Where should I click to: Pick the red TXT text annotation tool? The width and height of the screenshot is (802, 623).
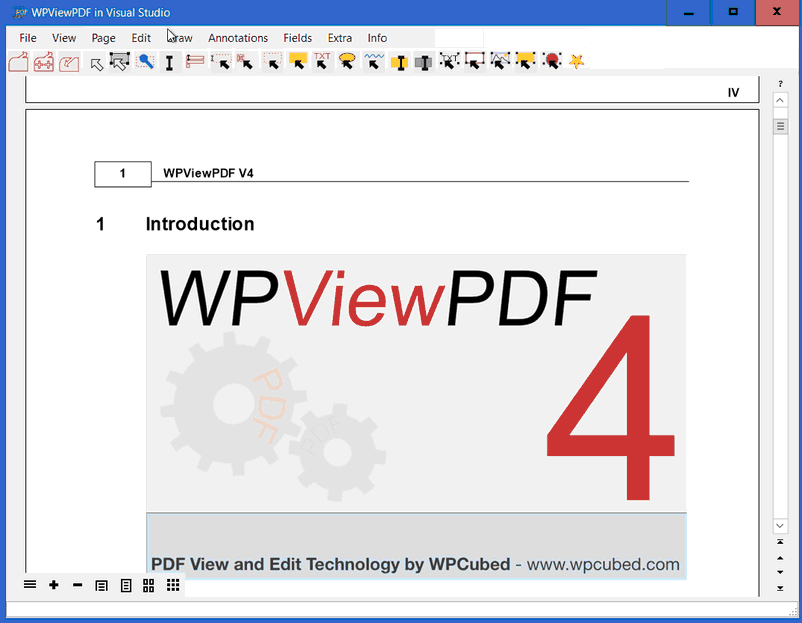pyautogui.click(x=322, y=61)
